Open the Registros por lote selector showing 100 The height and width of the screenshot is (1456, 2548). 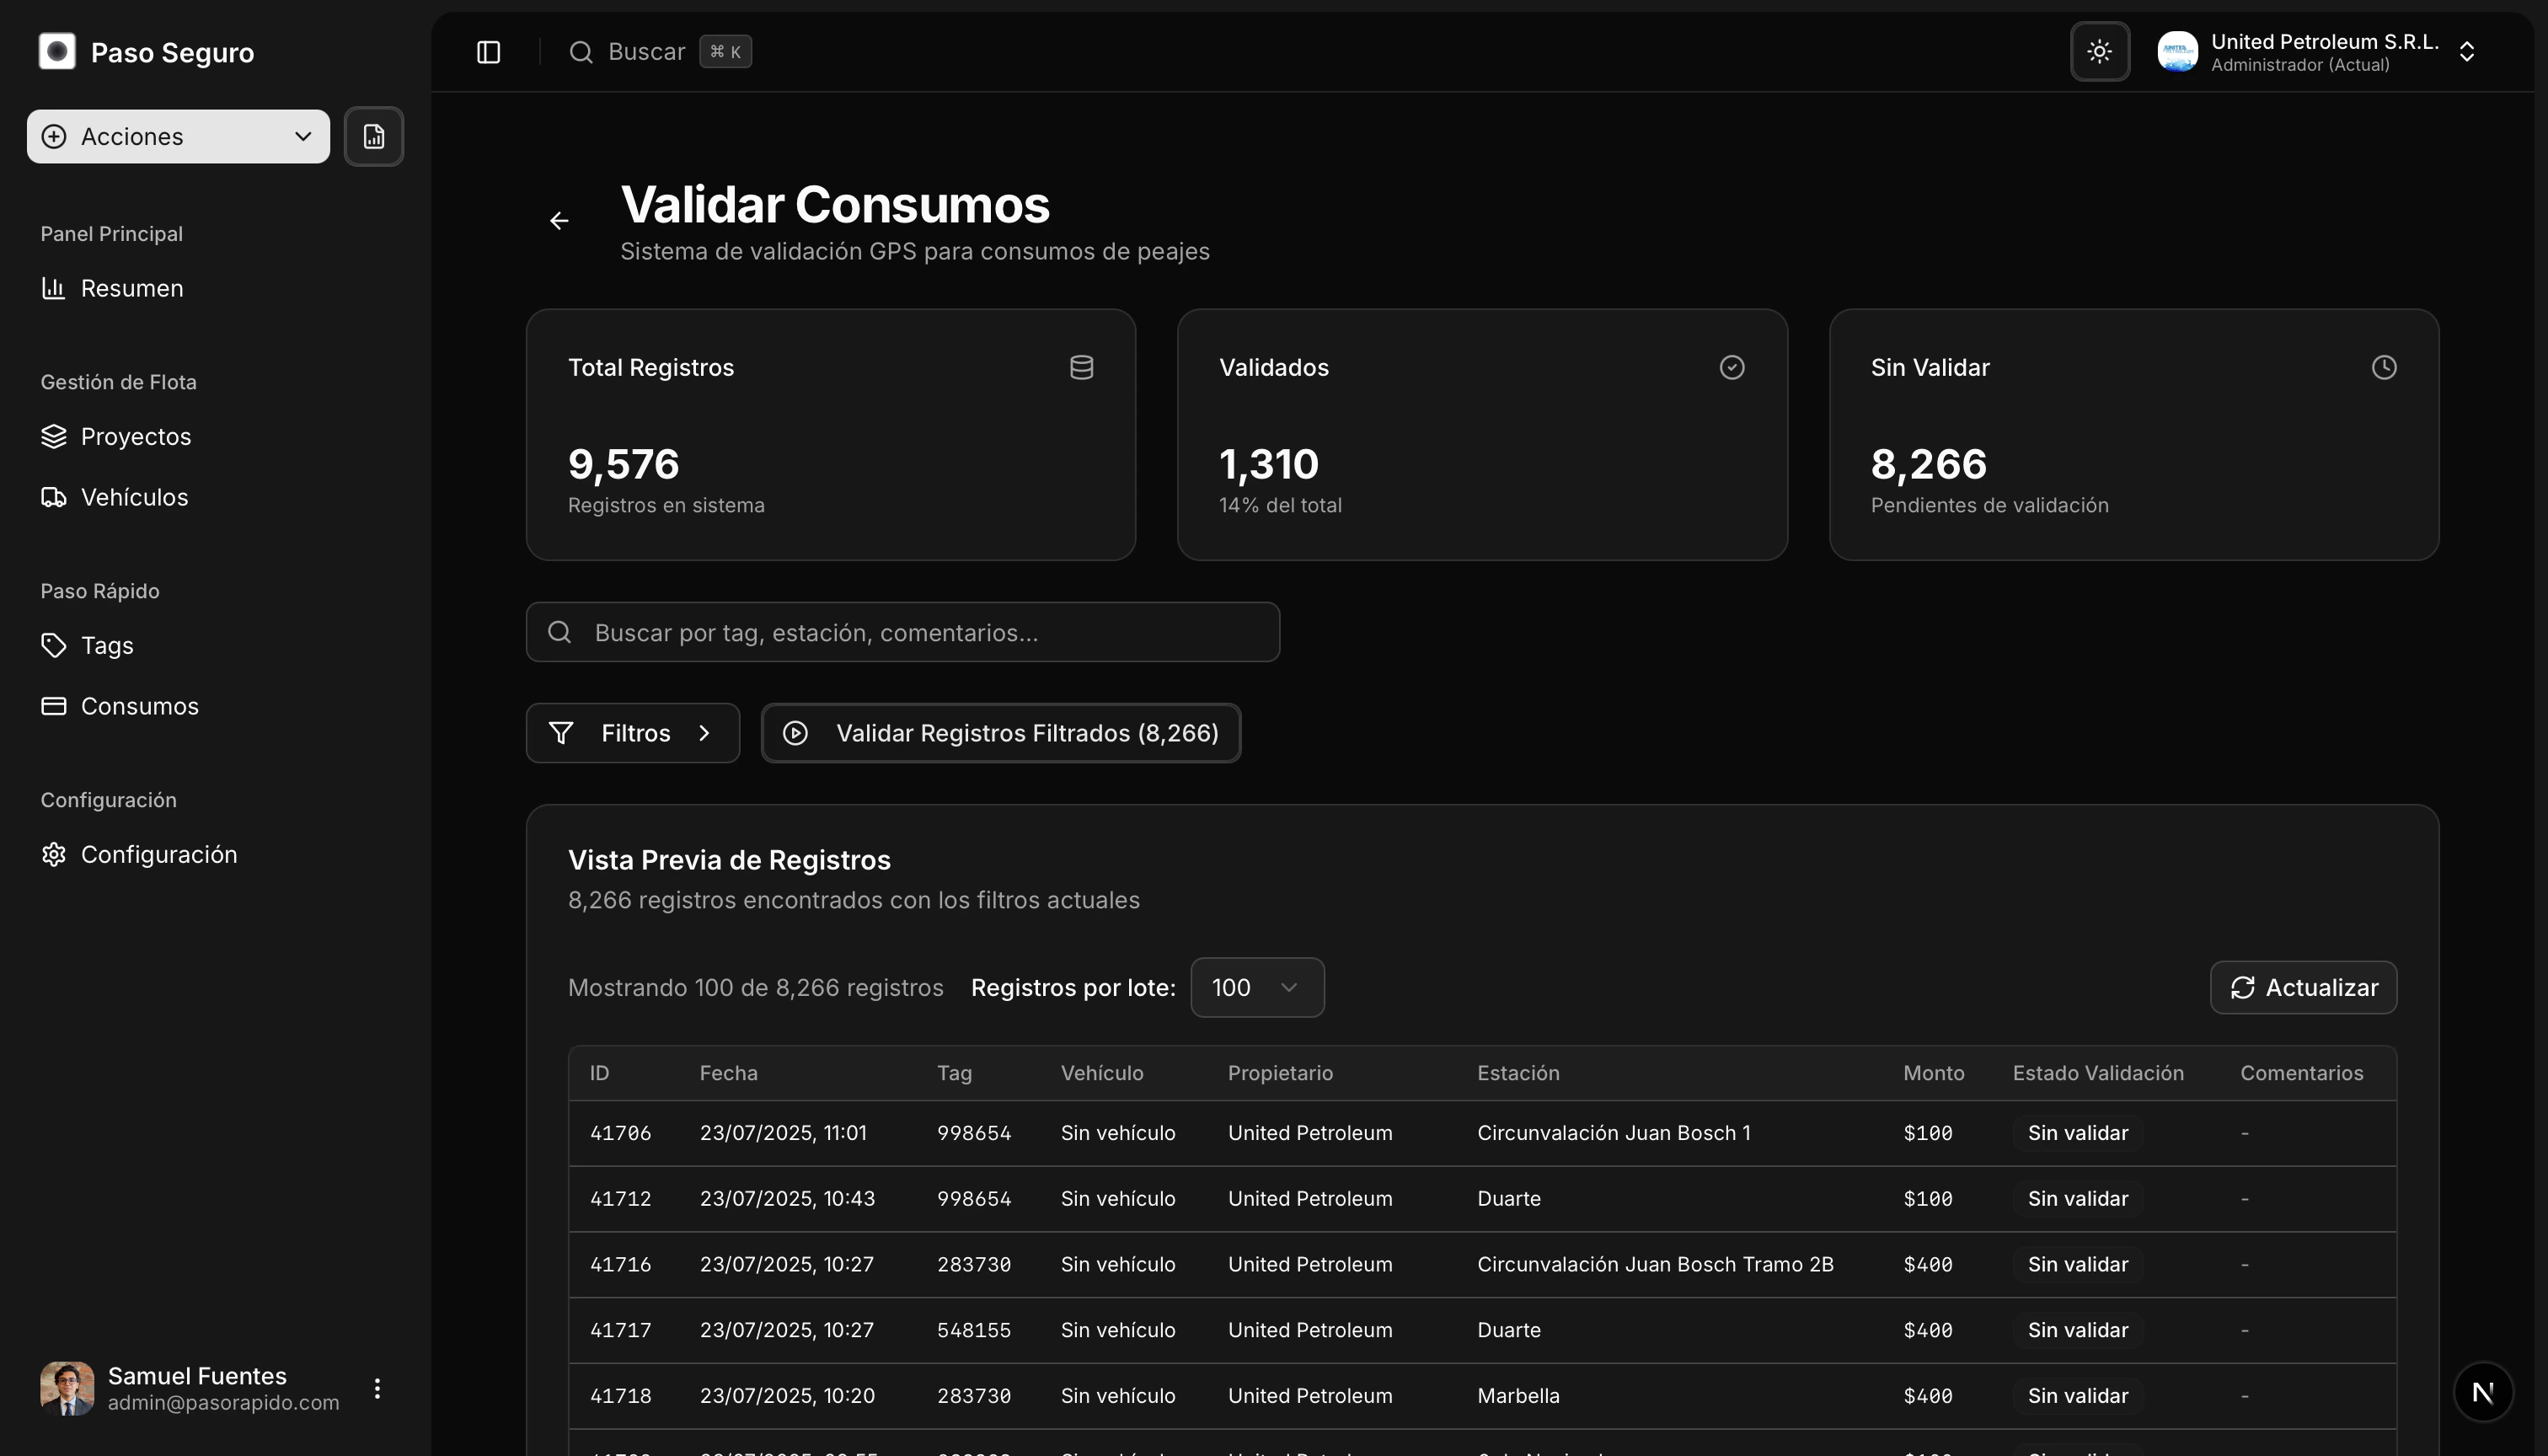1257,987
